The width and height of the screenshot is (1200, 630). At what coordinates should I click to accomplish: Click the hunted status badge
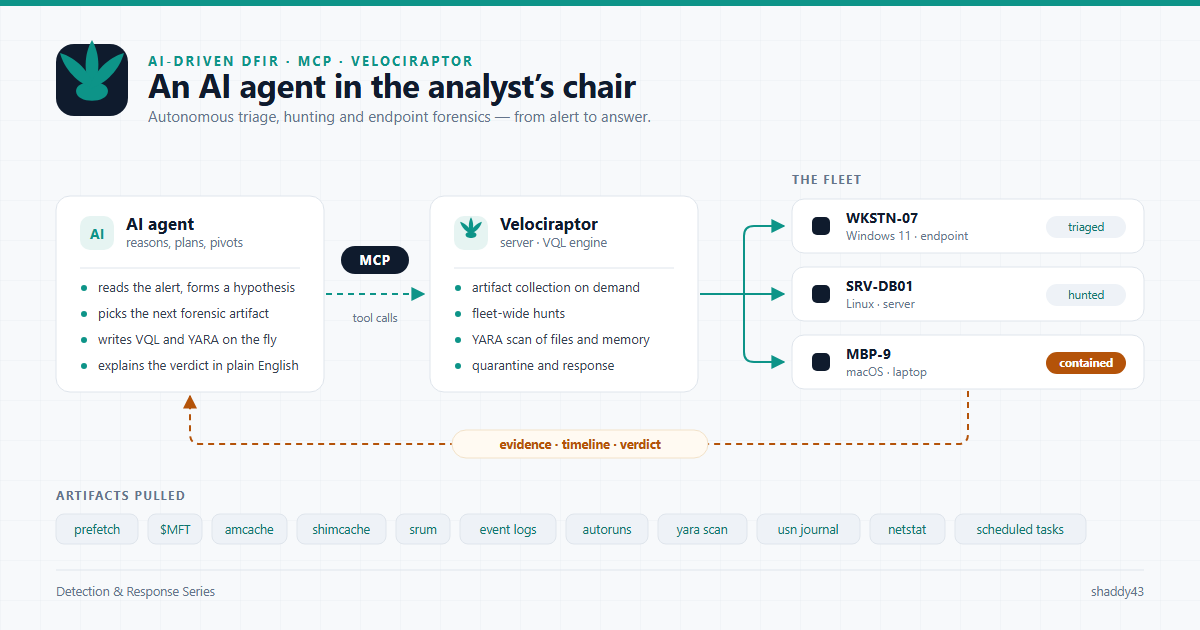1086,295
